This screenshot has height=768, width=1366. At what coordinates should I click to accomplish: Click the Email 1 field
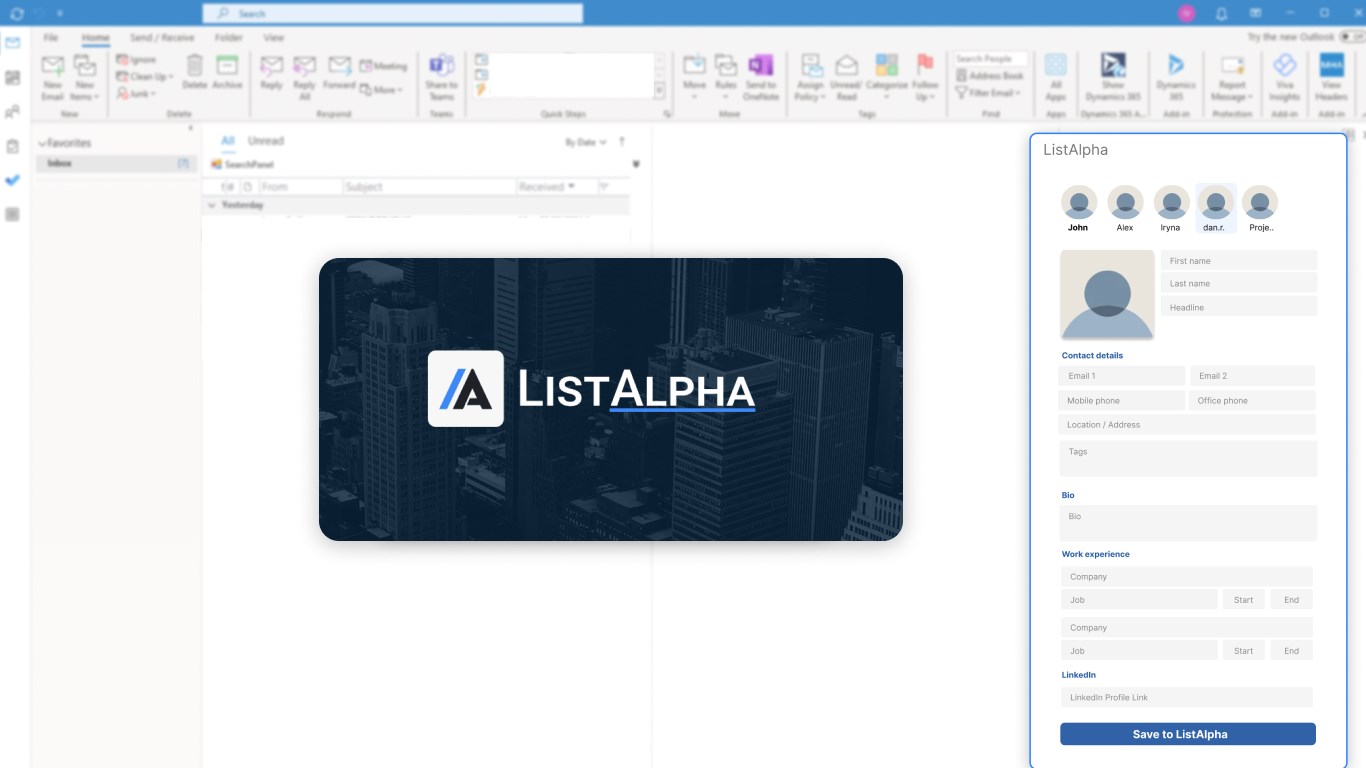click(1122, 376)
